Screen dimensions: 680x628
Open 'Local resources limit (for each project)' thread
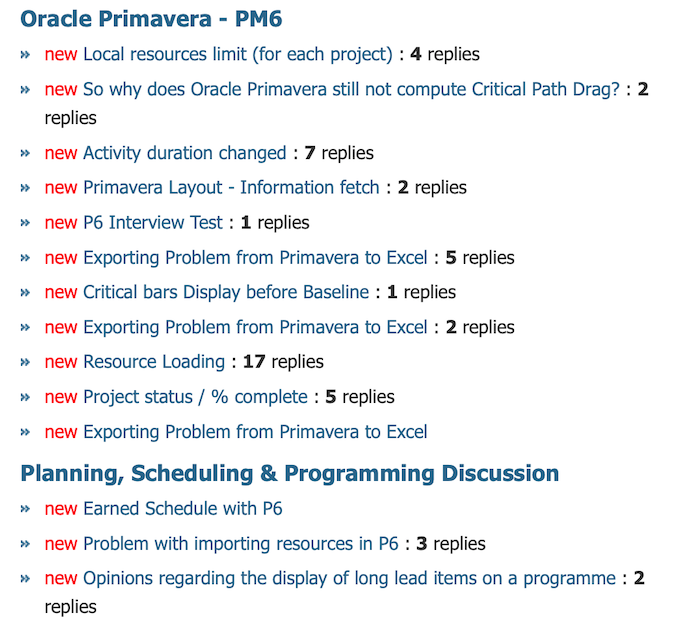238,55
